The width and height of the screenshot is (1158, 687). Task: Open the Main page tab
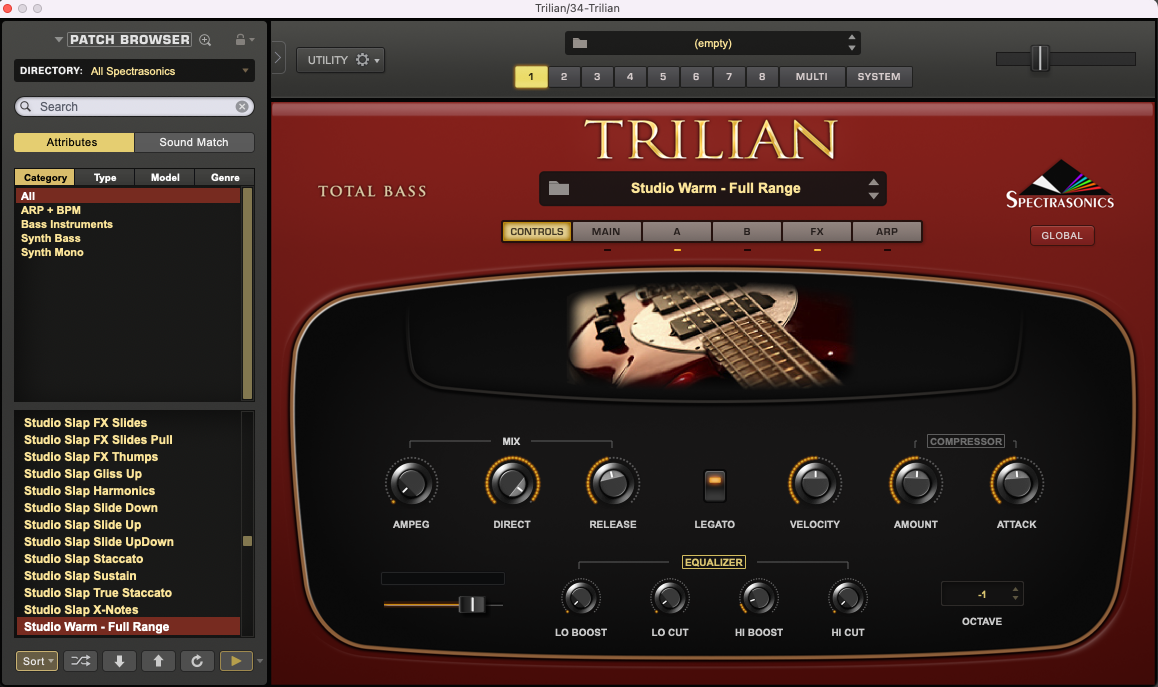pyautogui.click(x=606, y=232)
